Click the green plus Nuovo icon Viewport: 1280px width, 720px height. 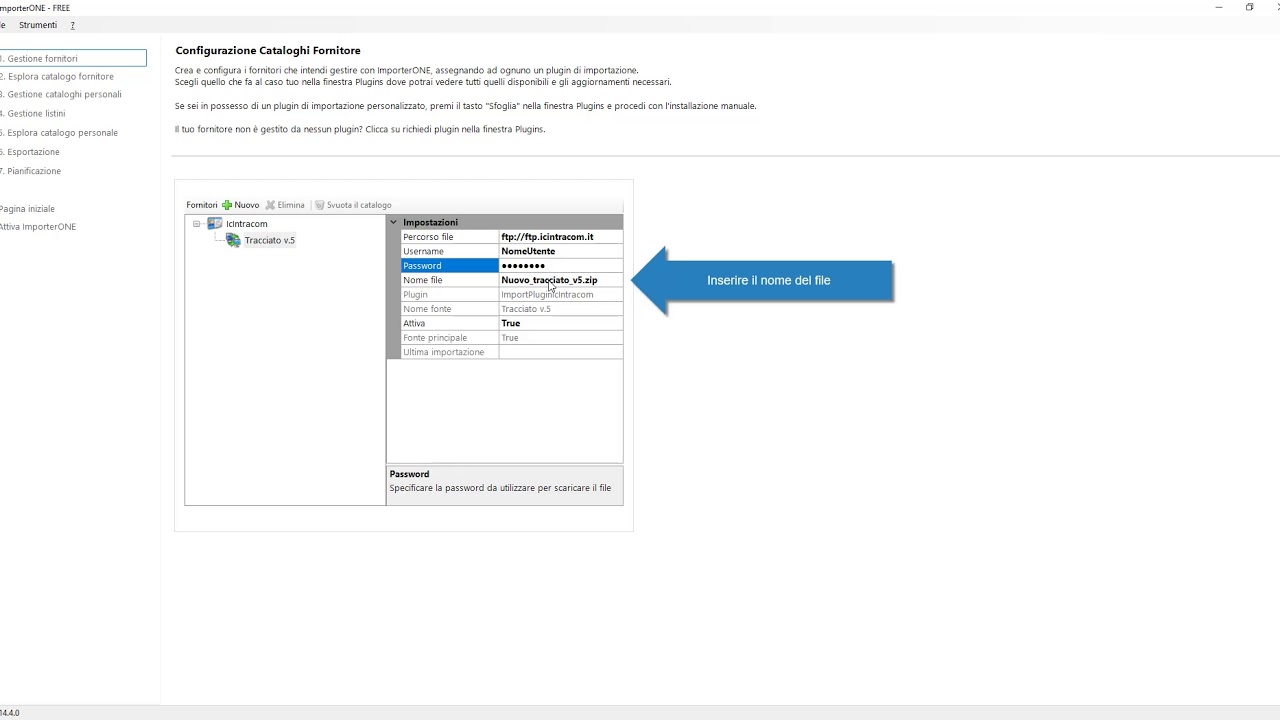(x=227, y=205)
